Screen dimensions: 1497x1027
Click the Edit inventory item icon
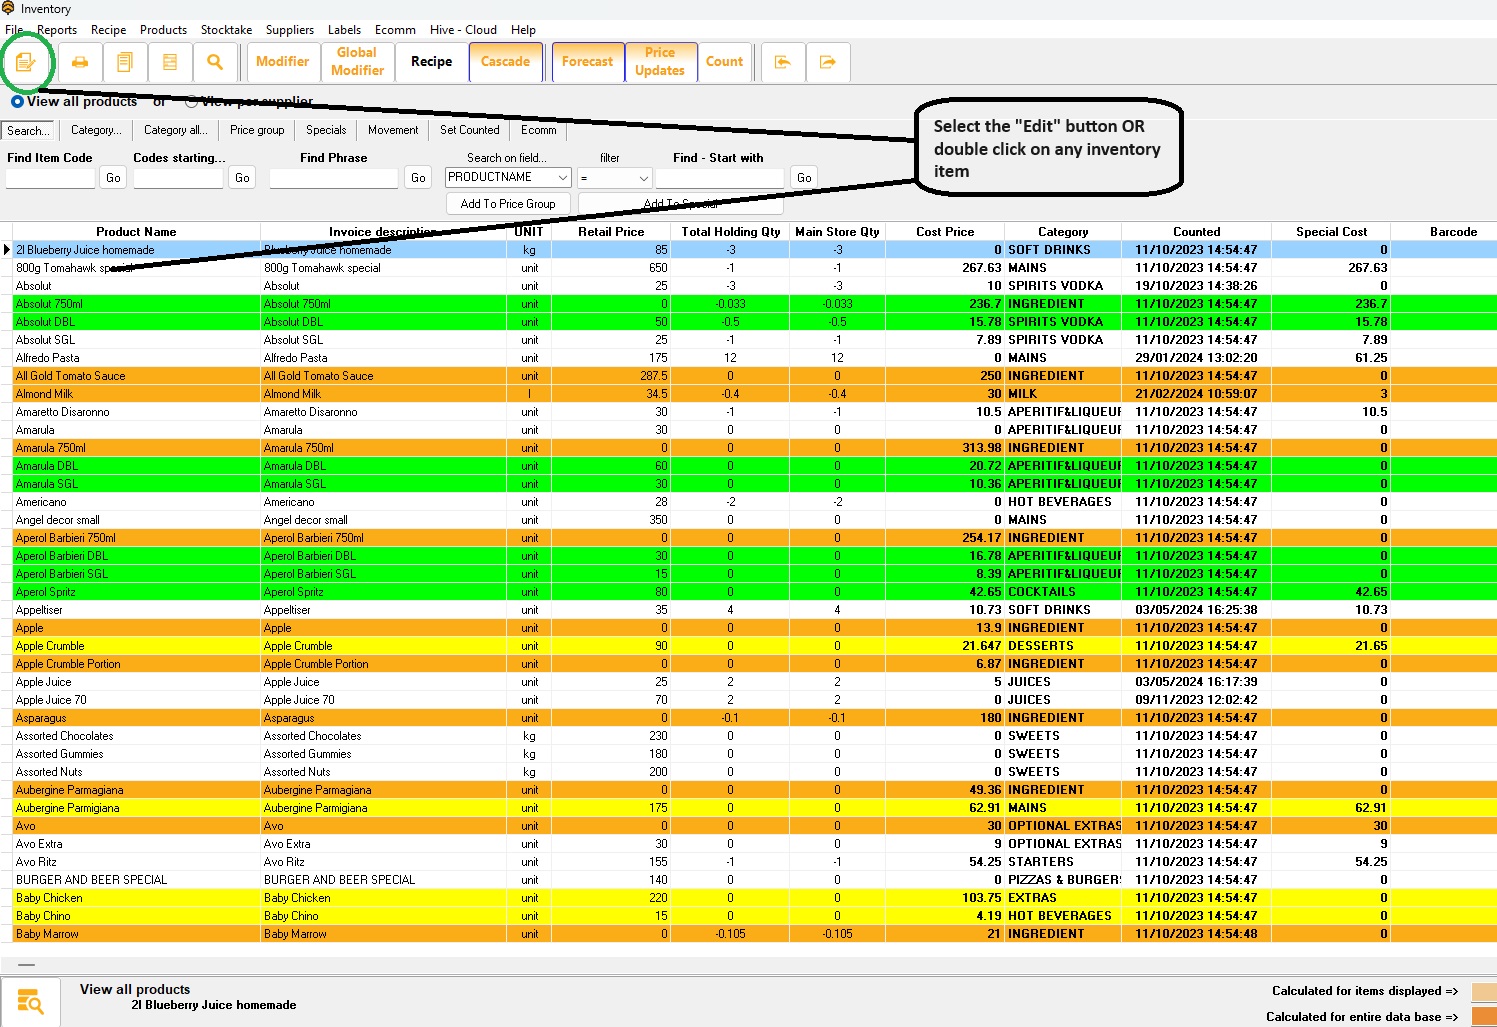click(26, 62)
